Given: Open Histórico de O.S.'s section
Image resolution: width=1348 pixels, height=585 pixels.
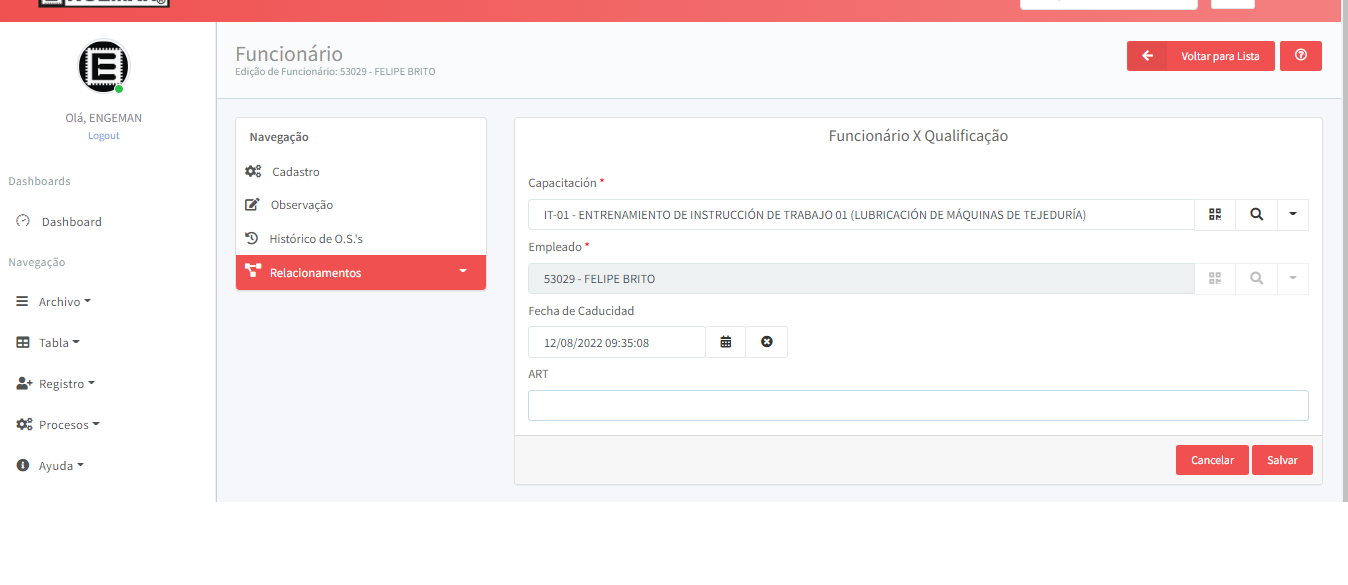Looking at the screenshot, I should pyautogui.click(x=315, y=239).
